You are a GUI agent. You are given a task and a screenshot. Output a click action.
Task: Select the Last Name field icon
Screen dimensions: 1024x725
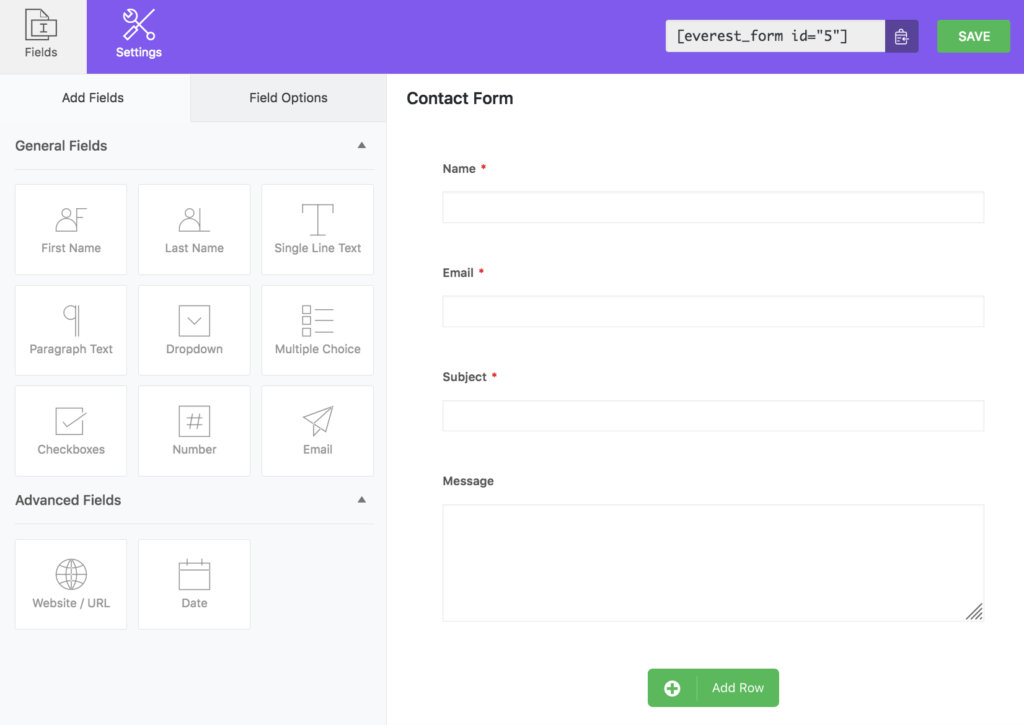194,228
